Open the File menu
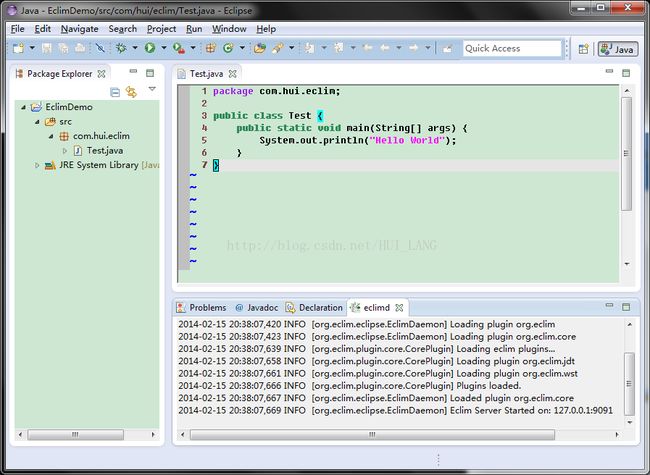Screen dimensions: 650x475 click(17, 29)
